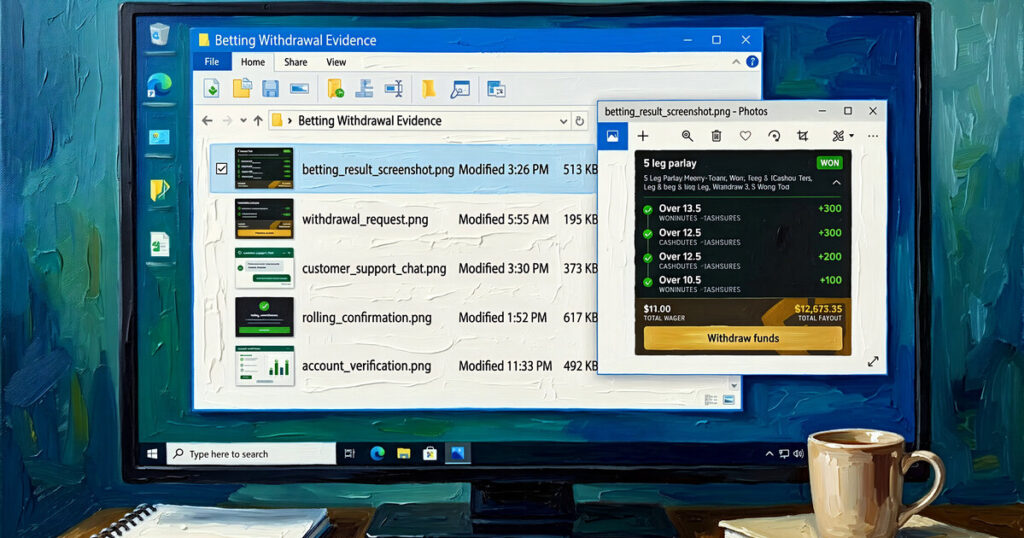Image resolution: width=1024 pixels, height=538 pixels.
Task: Click the Betting Withdrawal Evidence address bar
Action: tap(421, 121)
